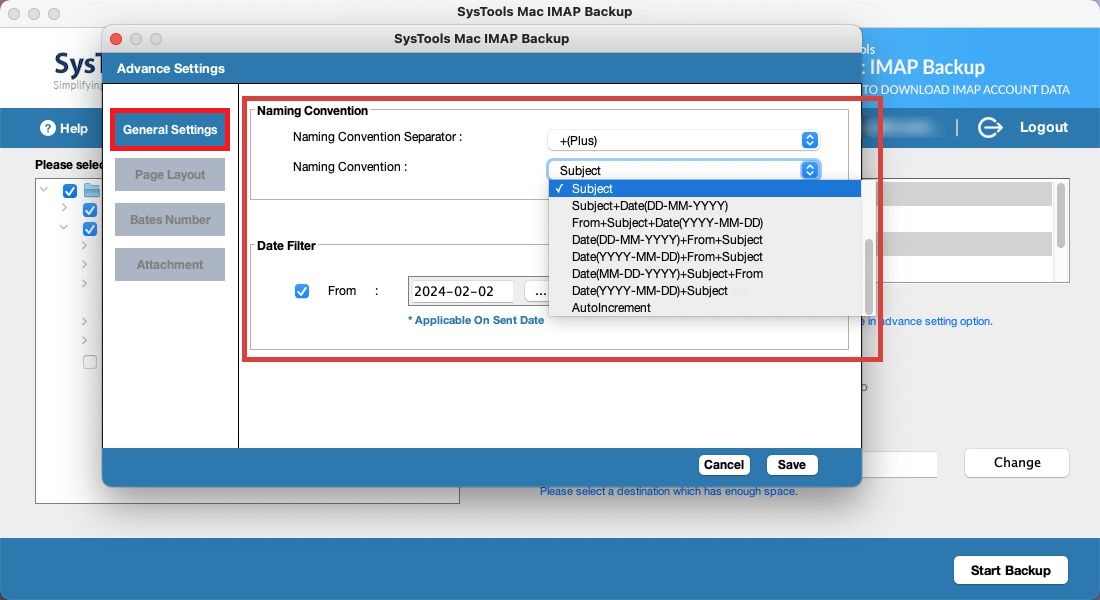Image resolution: width=1100 pixels, height=600 pixels.
Task: Choose From+Subject+Date(YYYY-MM-DD) option
Action: coord(704,222)
